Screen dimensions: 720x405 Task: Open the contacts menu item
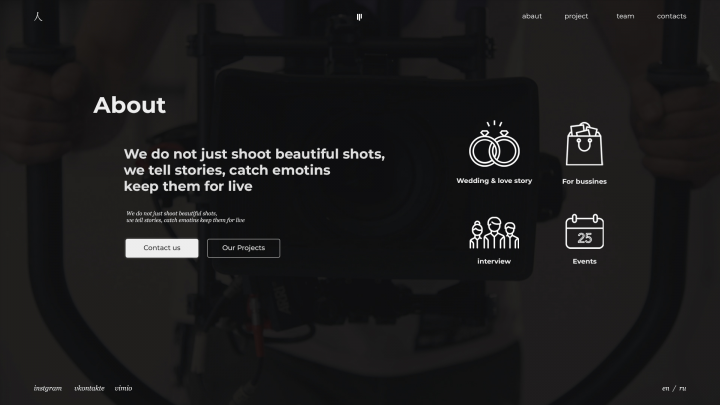tap(671, 16)
